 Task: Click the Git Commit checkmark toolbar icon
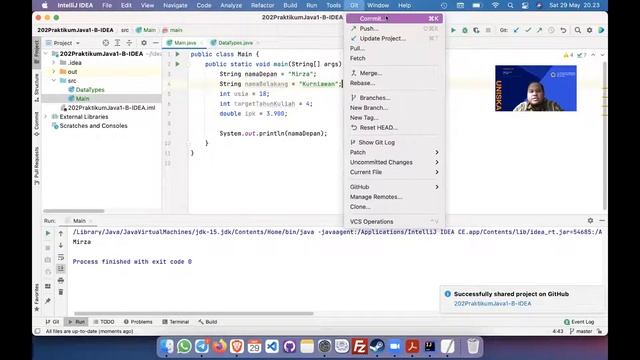(528, 30)
